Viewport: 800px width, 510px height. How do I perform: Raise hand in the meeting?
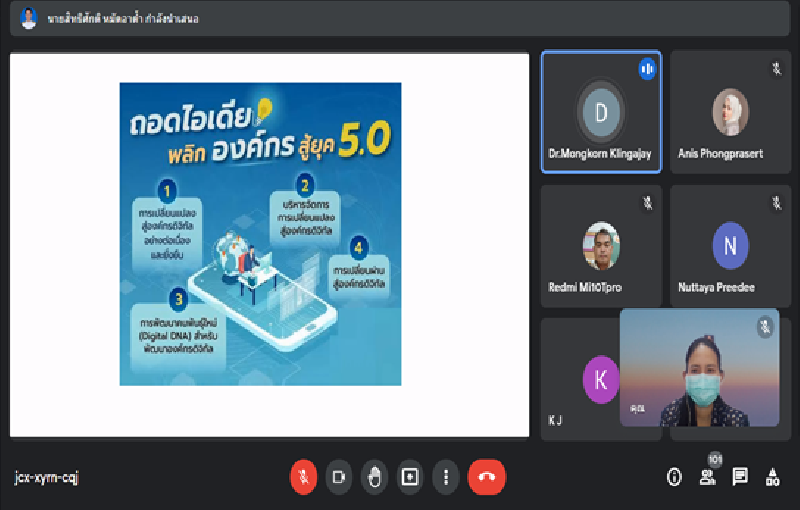click(x=374, y=477)
